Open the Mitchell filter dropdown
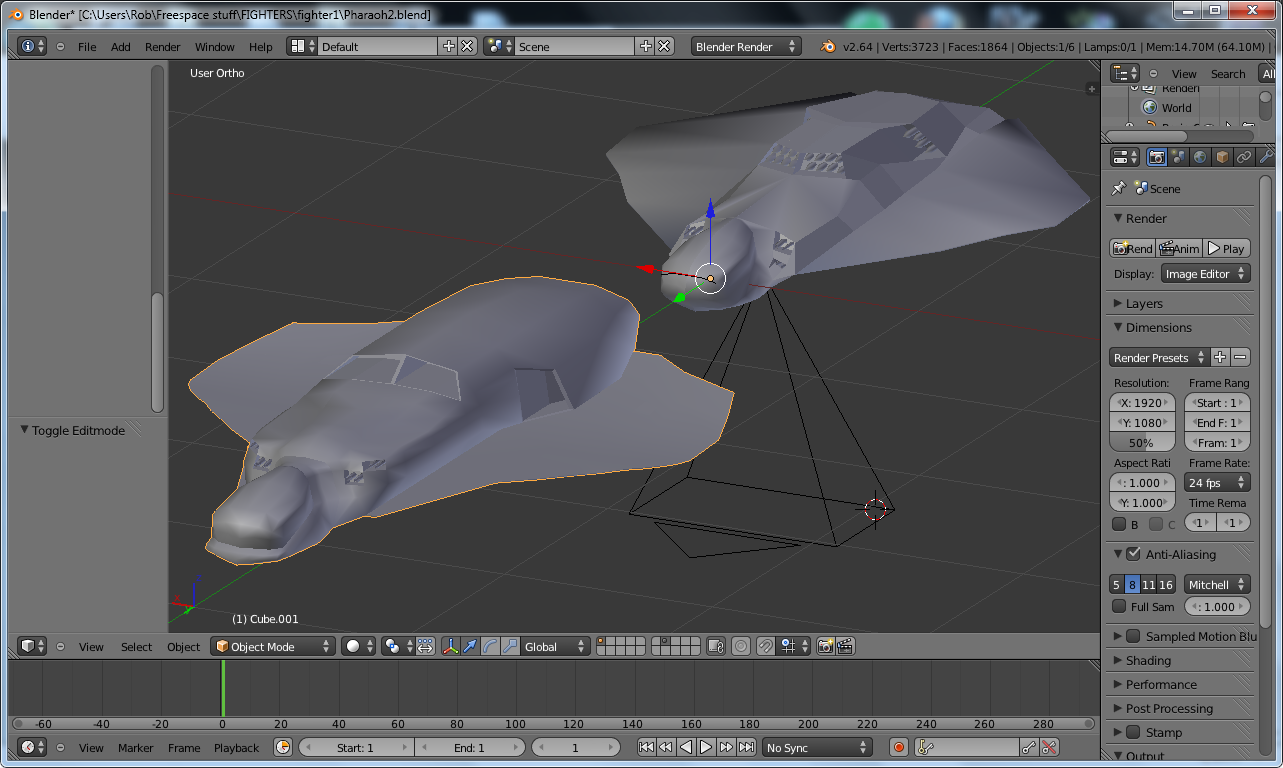Image resolution: width=1283 pixels, height=768 pixels. pyautogui.click(x=1217, y=584)
